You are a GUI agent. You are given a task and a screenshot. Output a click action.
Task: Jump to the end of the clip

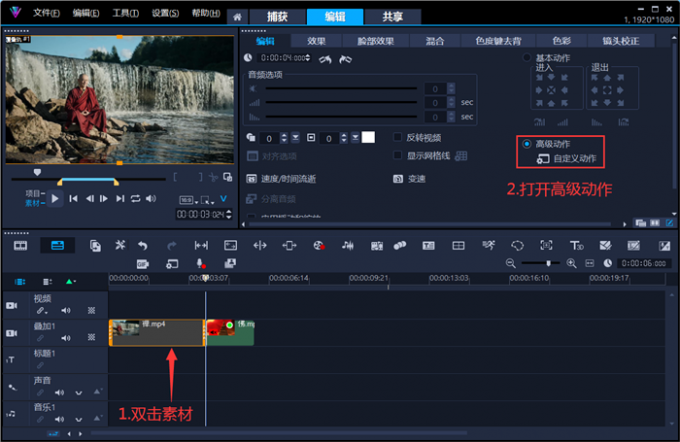click(x=120, y=199)
